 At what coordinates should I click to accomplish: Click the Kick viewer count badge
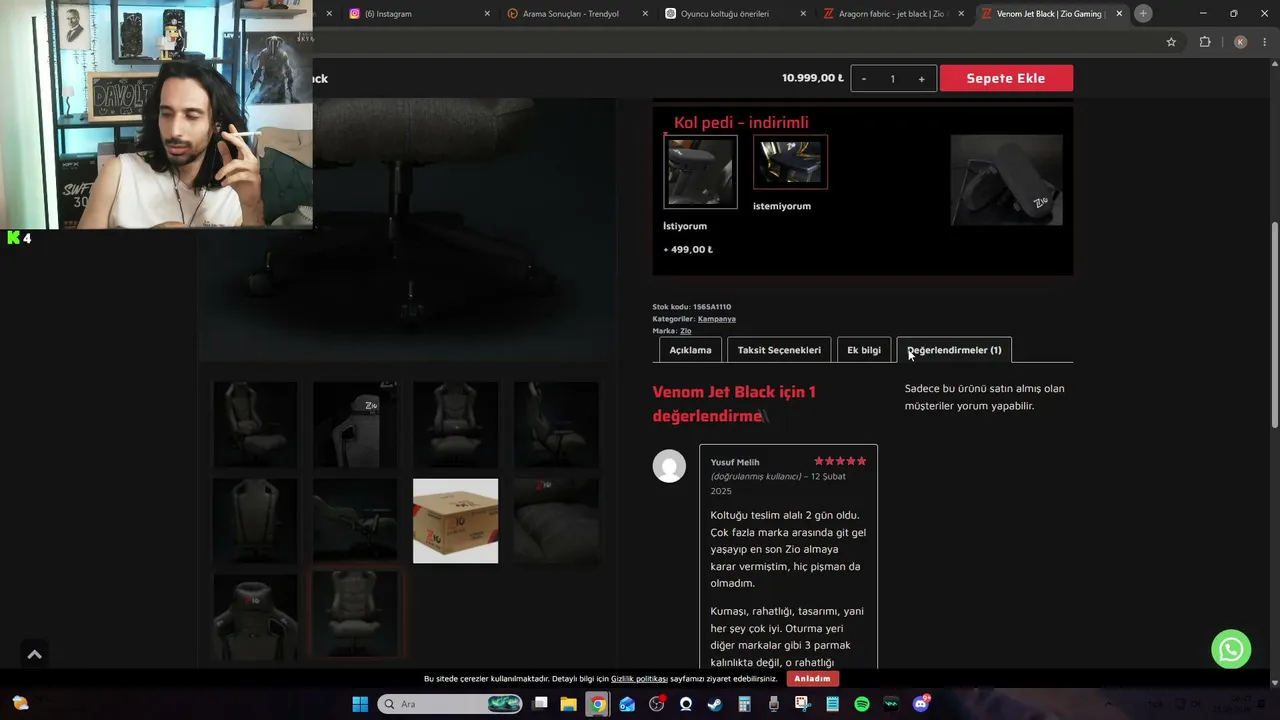[x=19, y=238]
